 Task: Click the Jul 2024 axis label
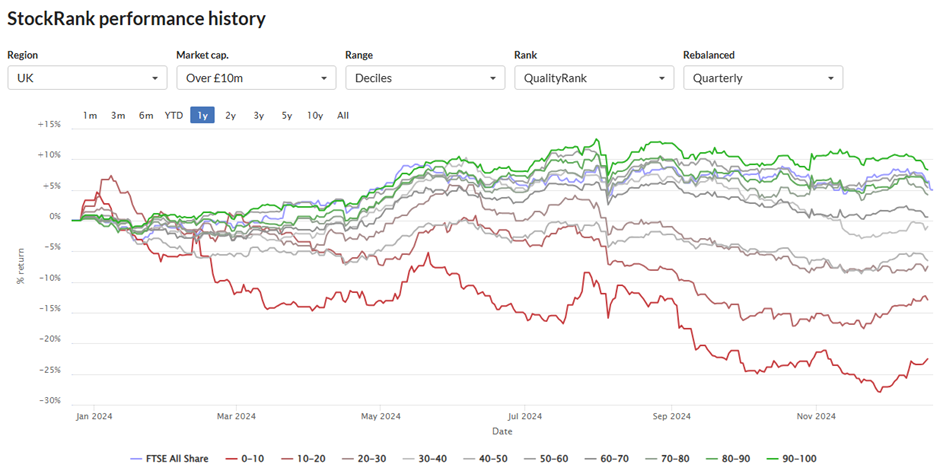(525, 416)
